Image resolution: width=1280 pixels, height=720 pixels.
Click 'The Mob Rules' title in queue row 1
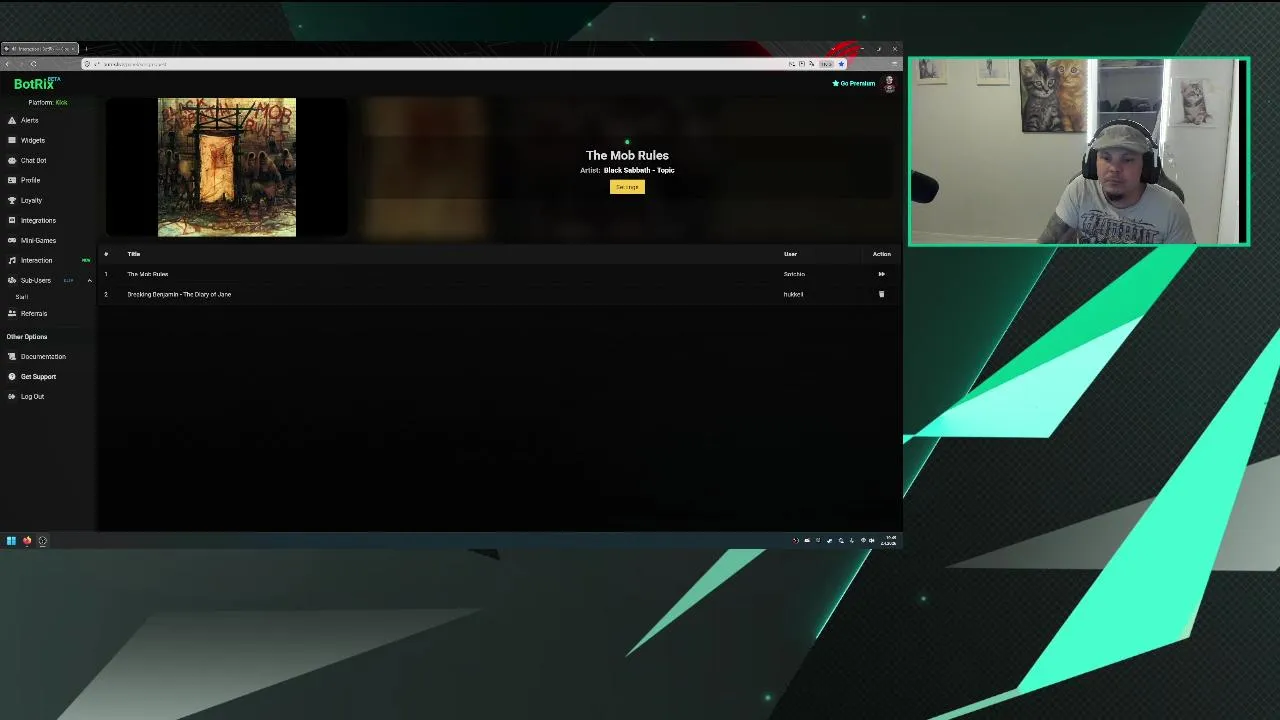(x=147, y=274)
